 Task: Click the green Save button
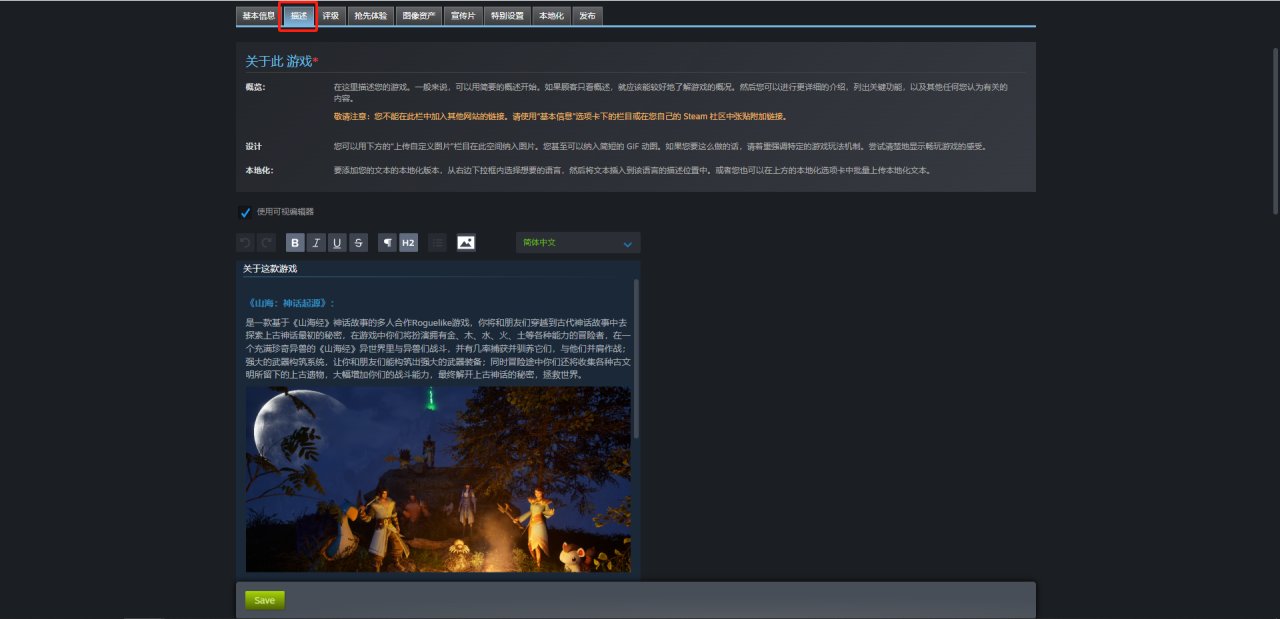(x=265, y=600)
